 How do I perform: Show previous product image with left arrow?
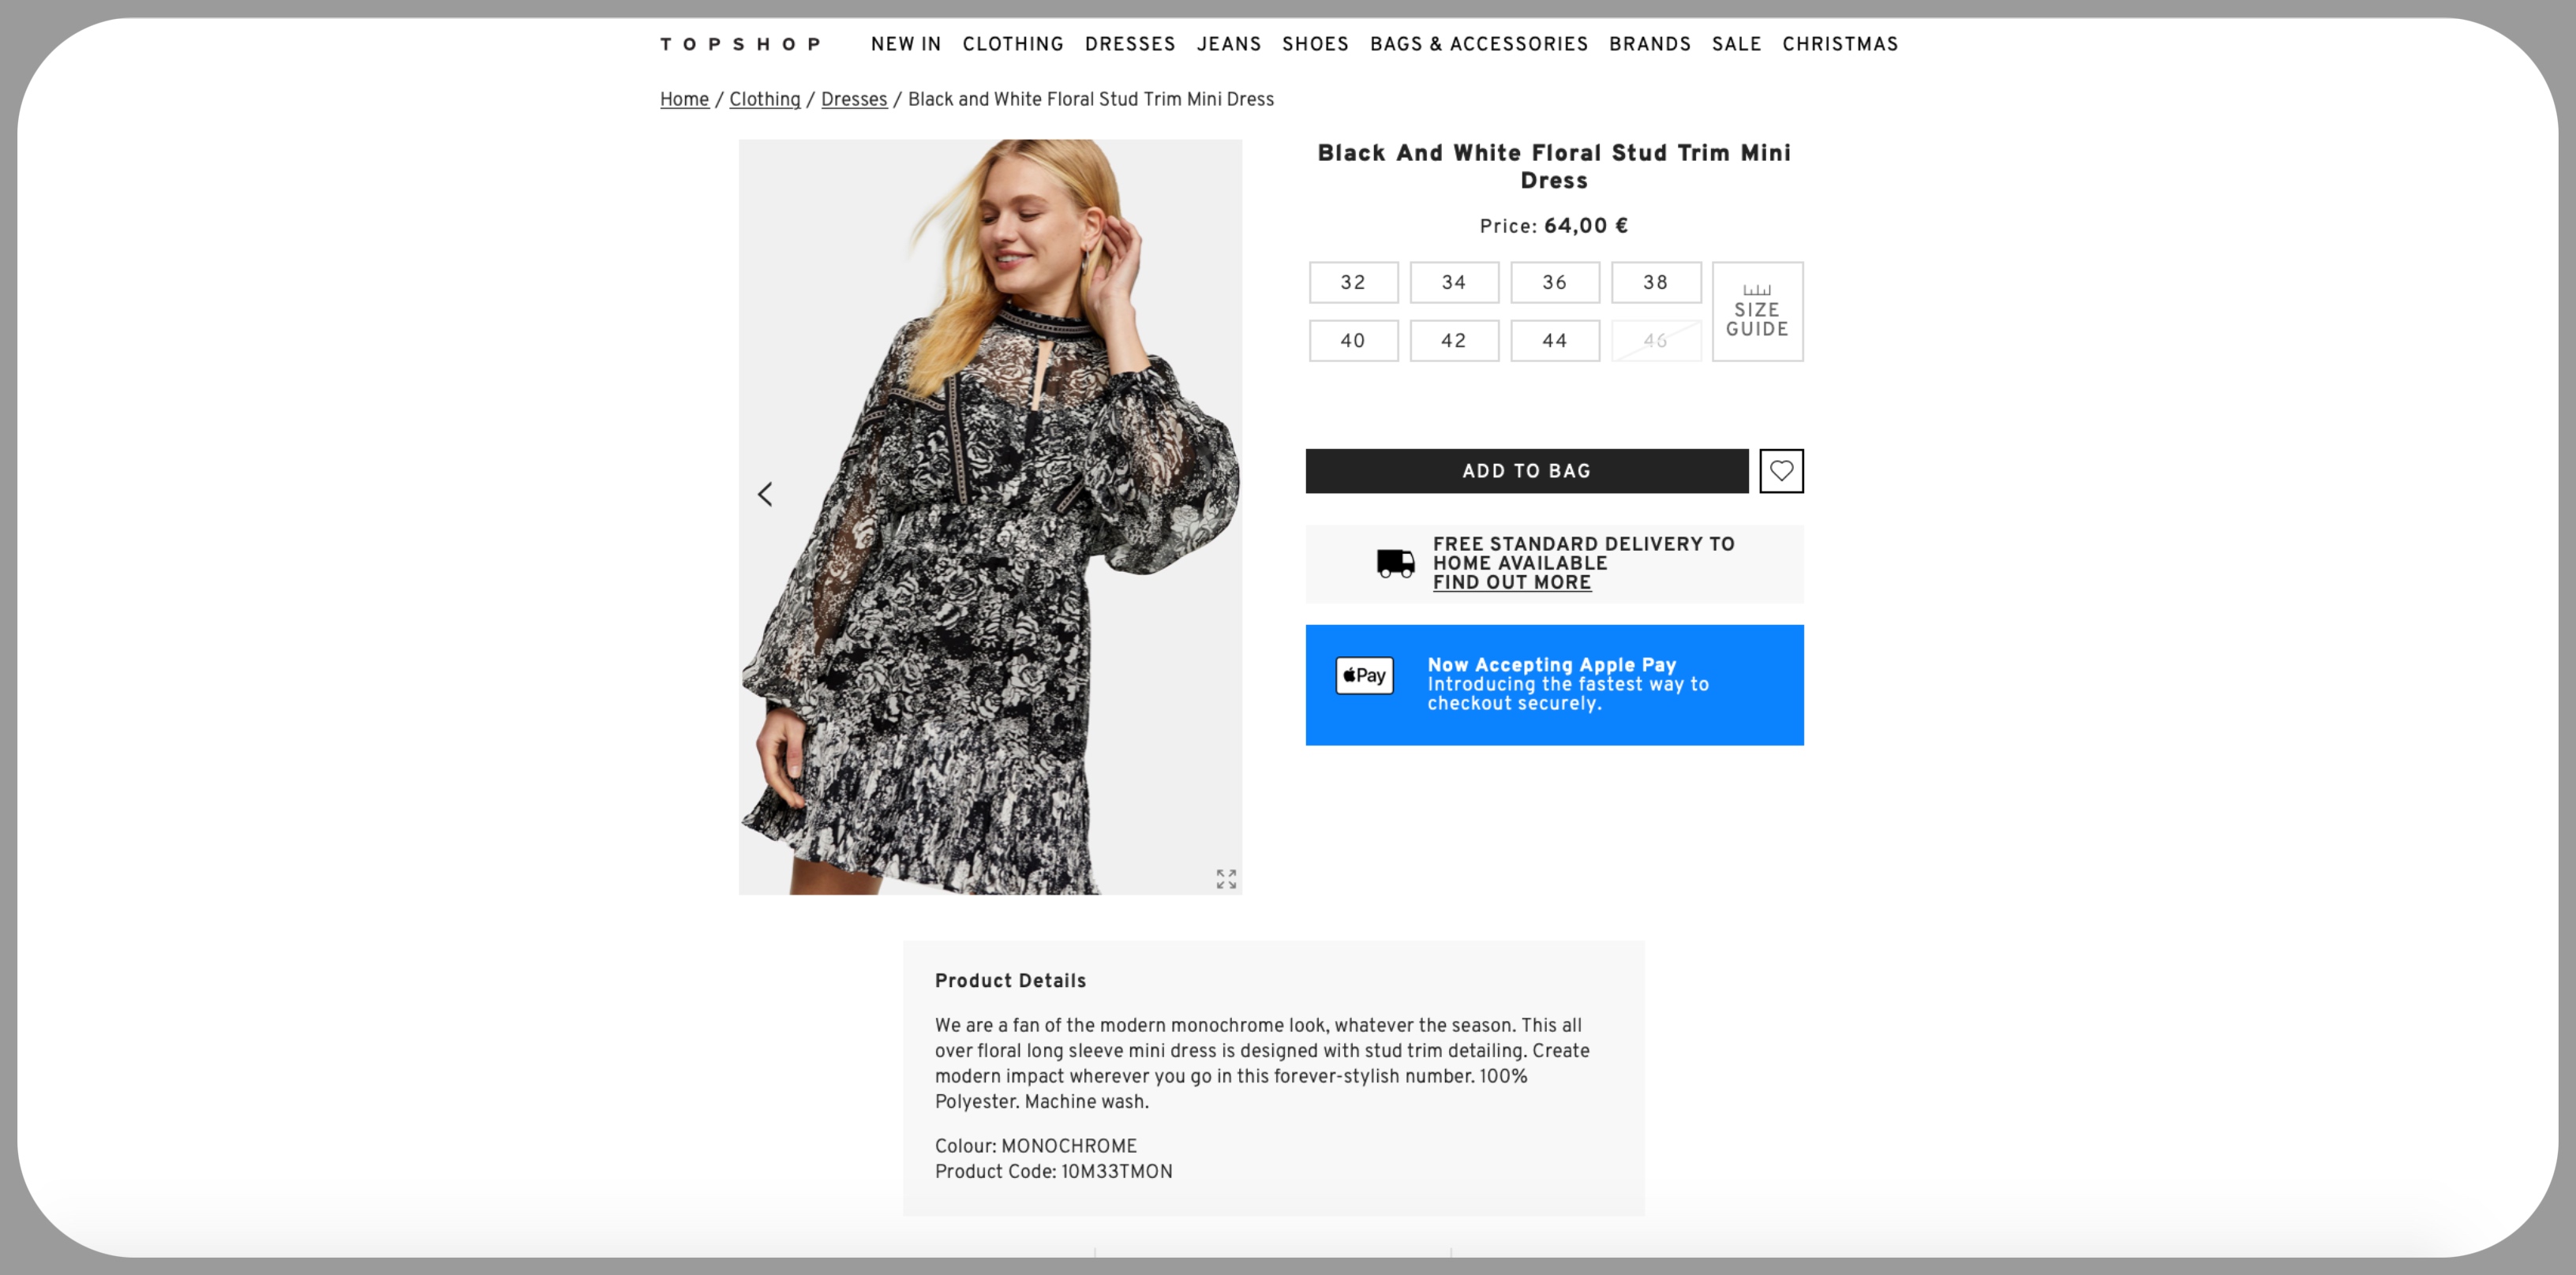765,494
